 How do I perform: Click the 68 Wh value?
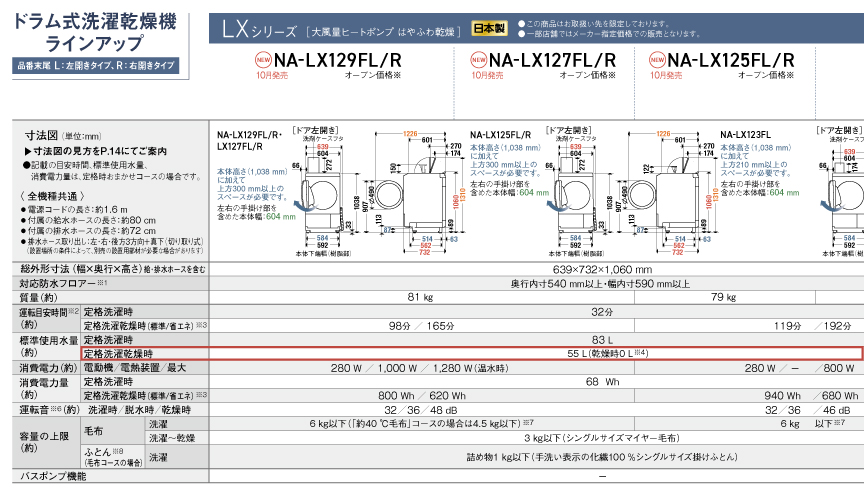(603, 382)
